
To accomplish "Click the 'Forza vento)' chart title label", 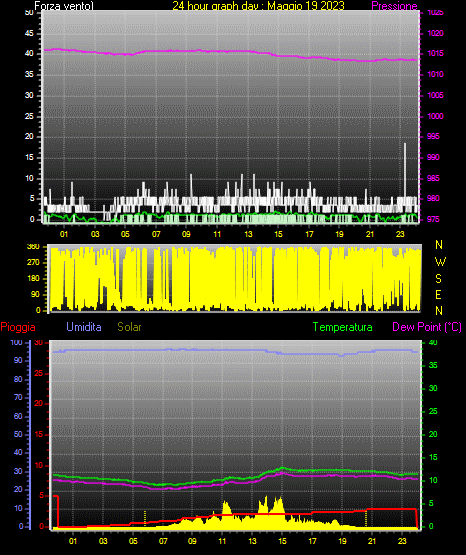I will click(64, 6).
